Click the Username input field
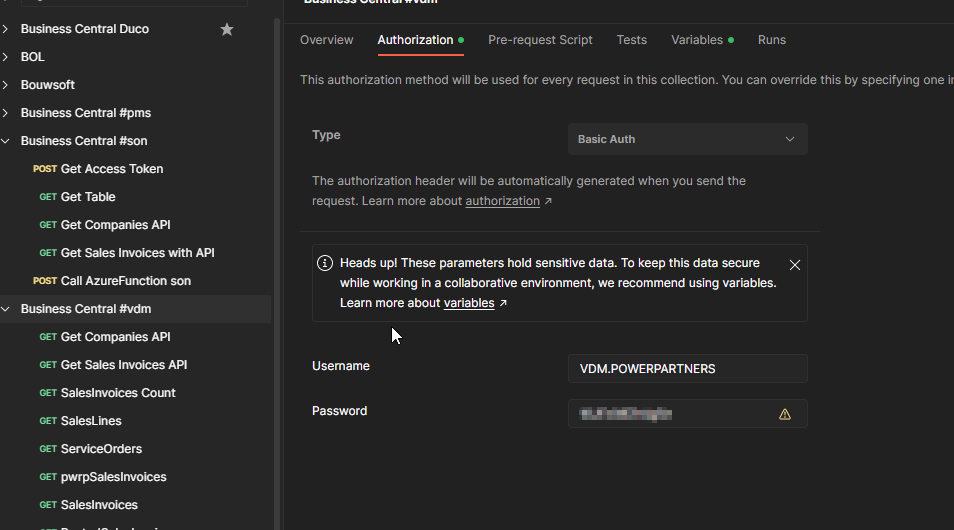The height and width of the screenshot is (530, 954). [688, 369]
